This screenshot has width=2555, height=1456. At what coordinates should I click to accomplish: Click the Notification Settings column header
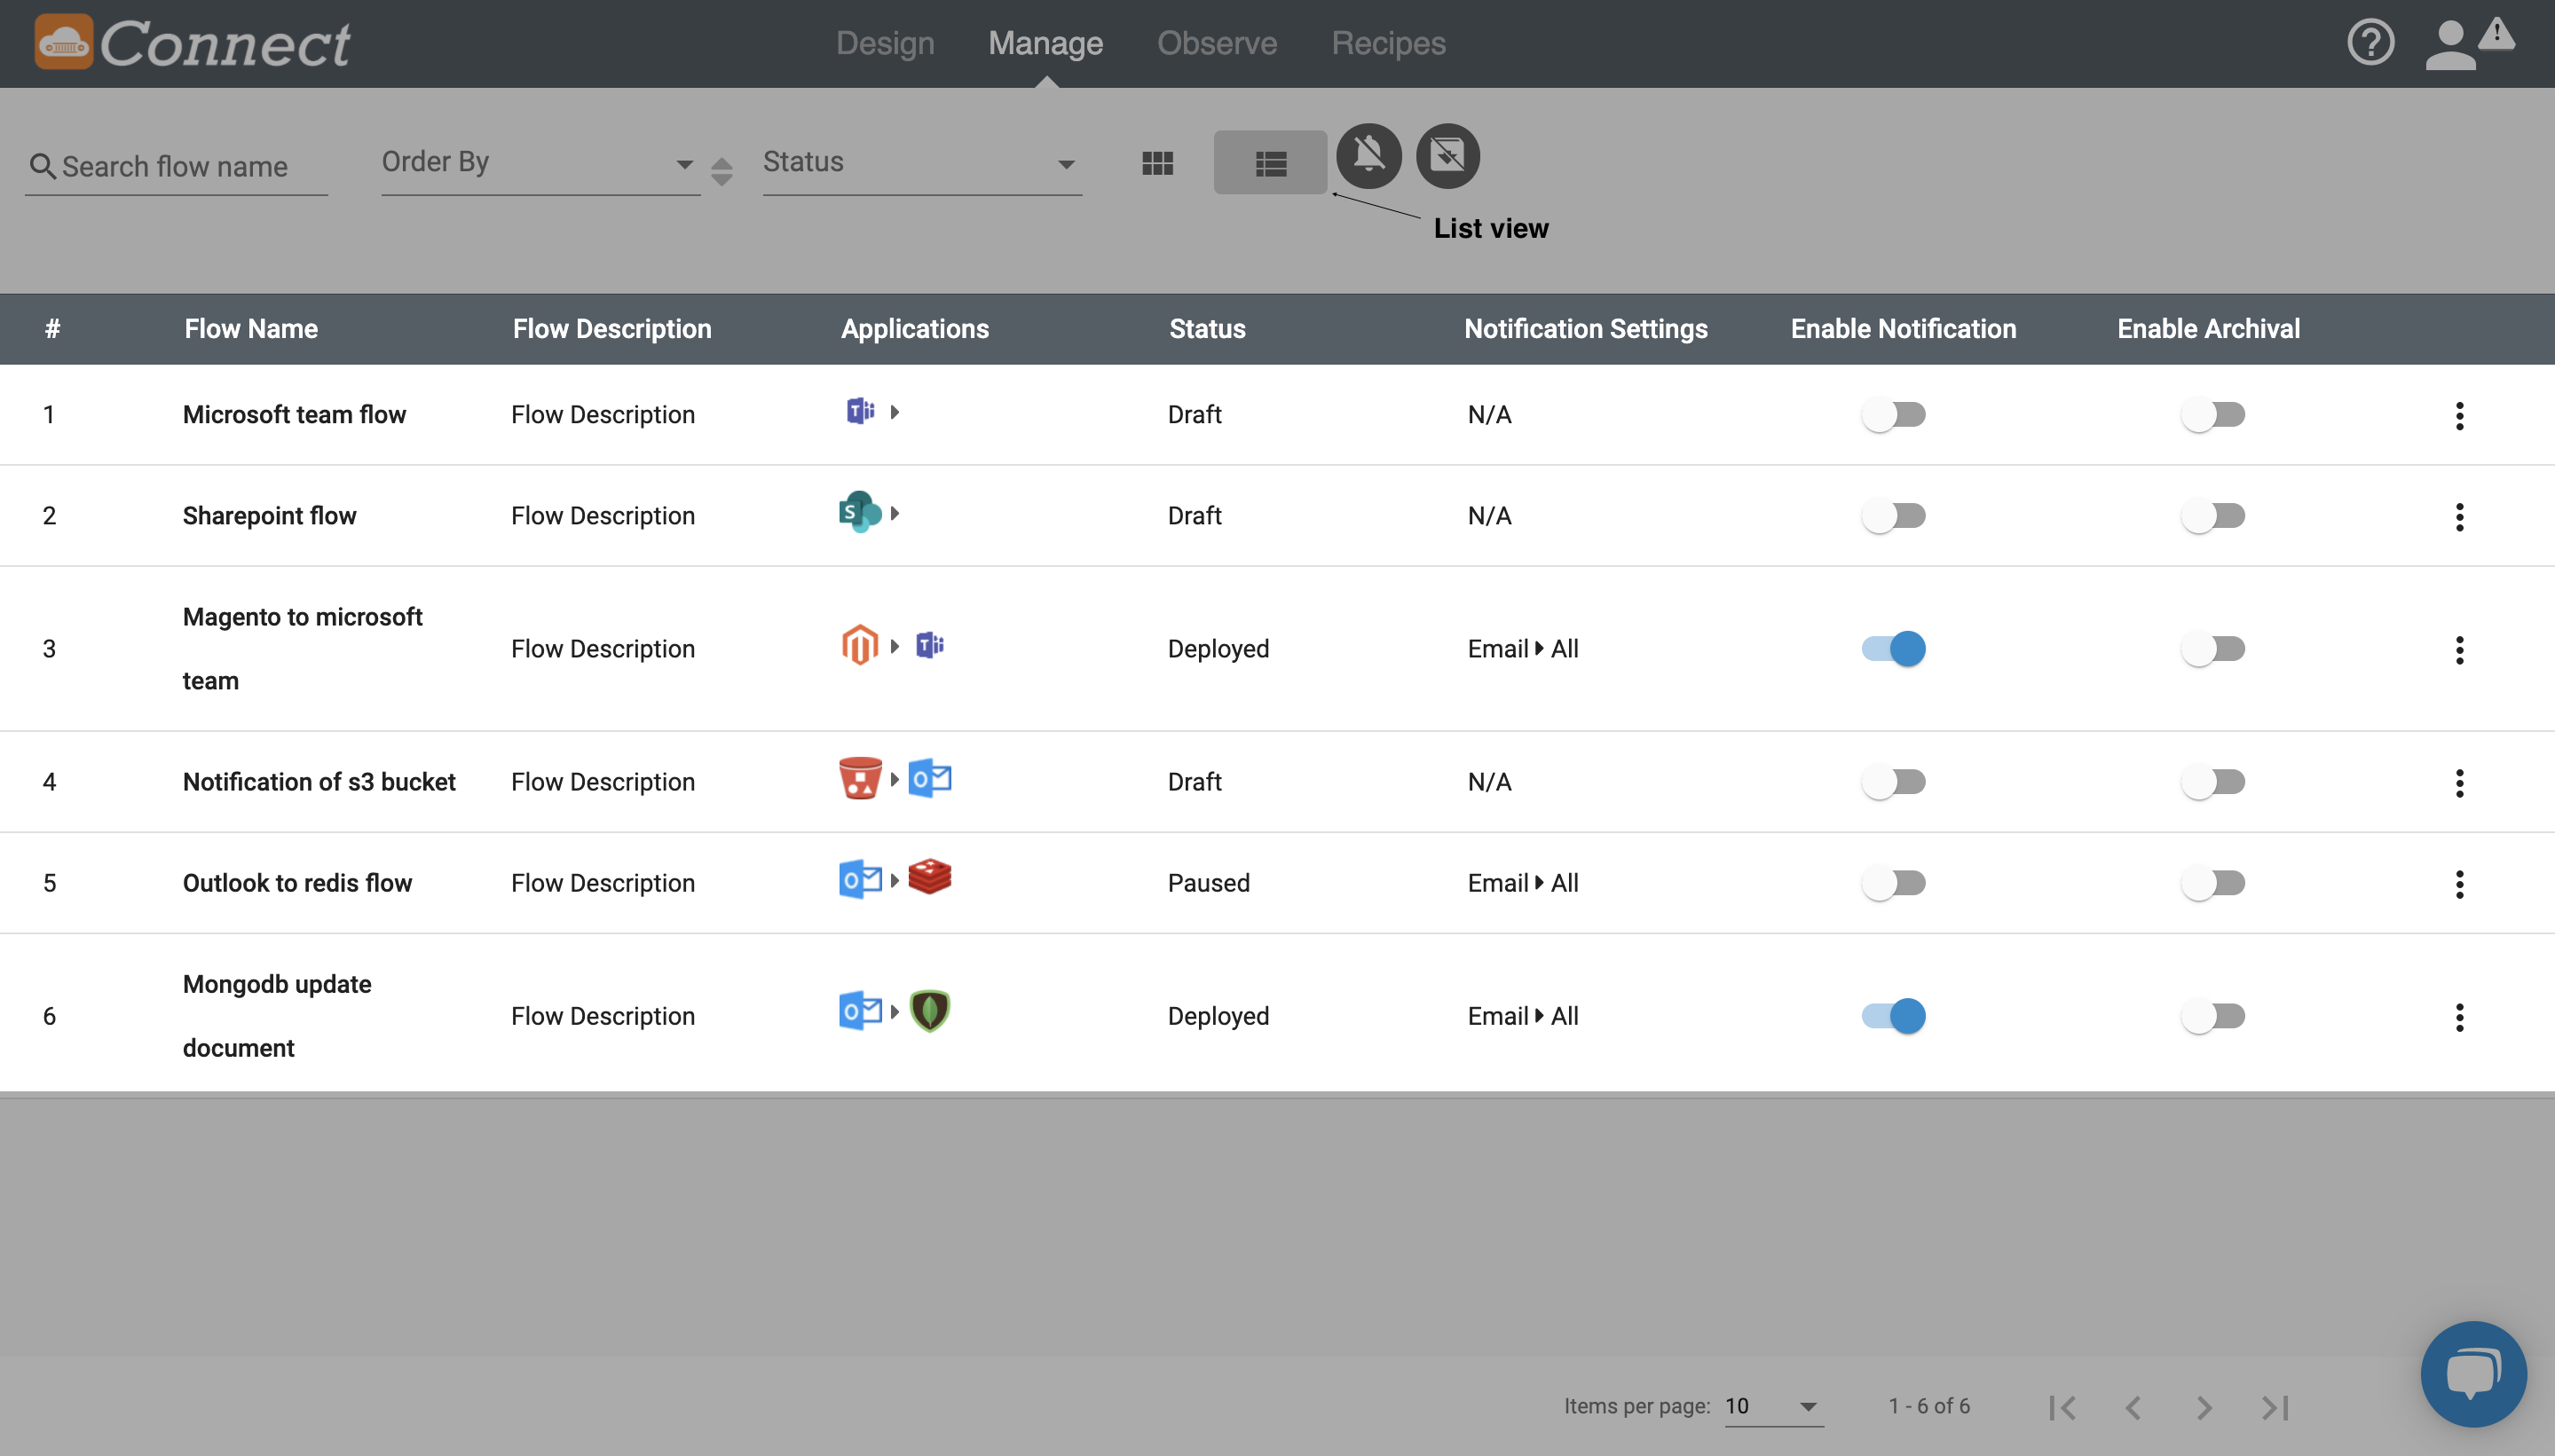click(x=1586, y=329)
